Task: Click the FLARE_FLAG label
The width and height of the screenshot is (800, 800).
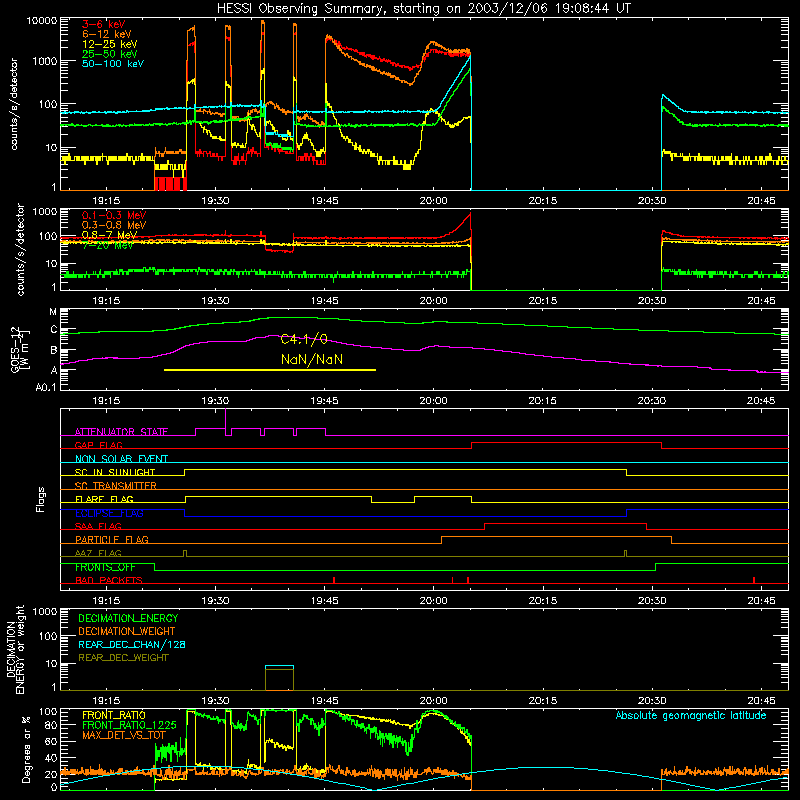Action: [104, 499]
